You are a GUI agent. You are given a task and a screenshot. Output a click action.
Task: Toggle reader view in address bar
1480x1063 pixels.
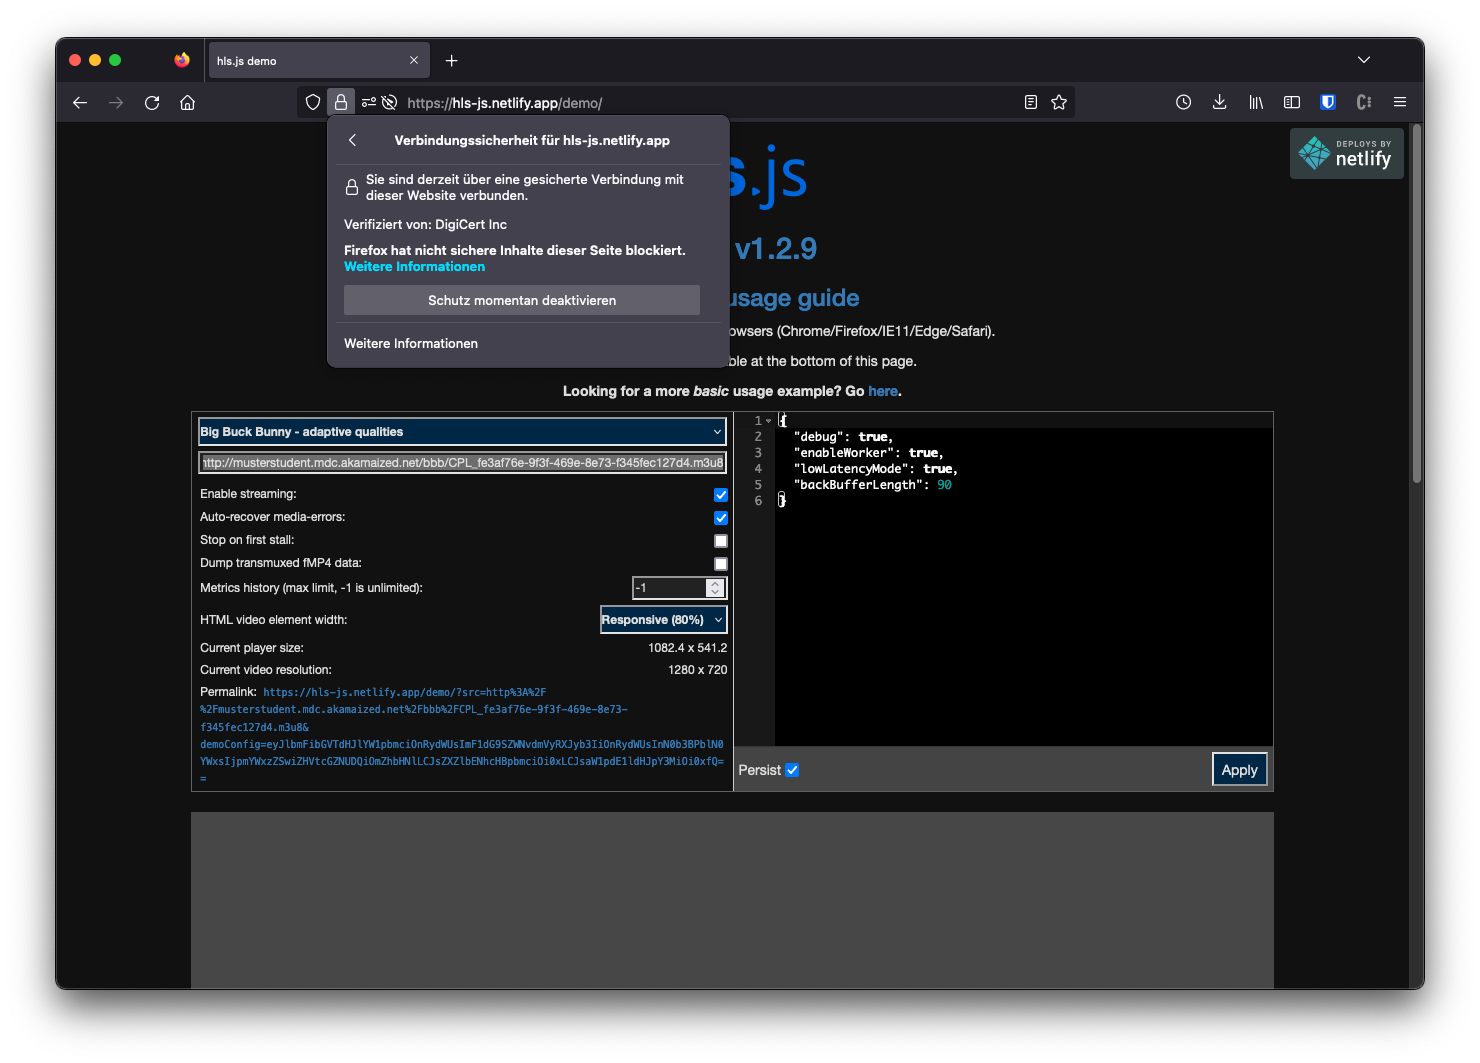[1031, 102]
